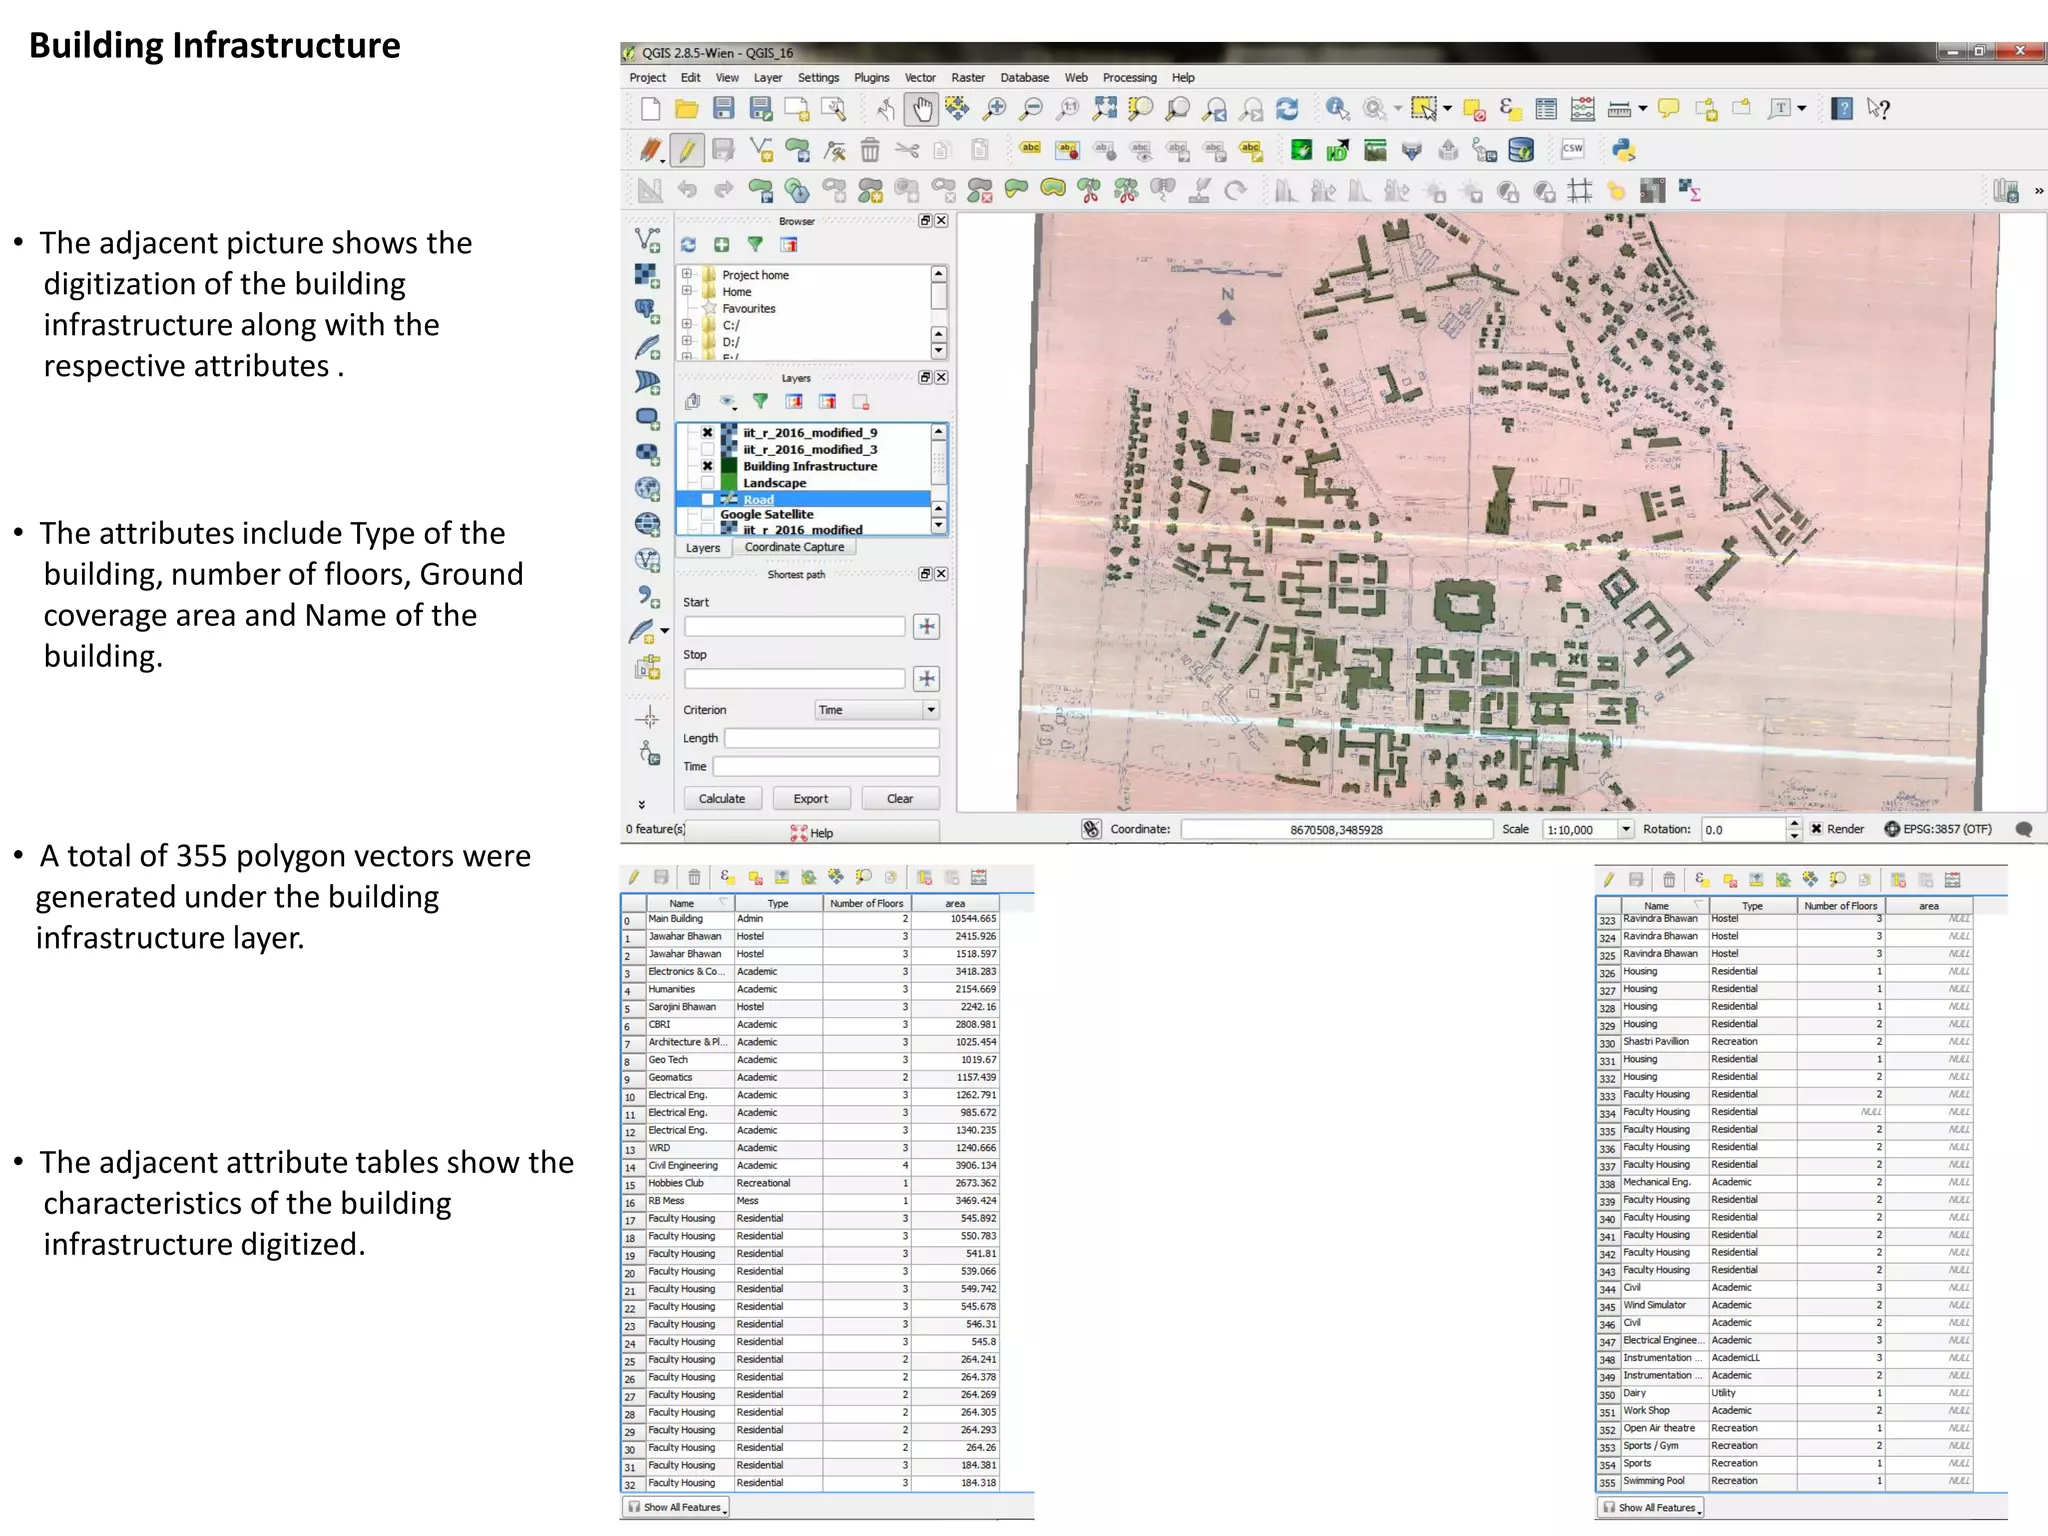Image resolution: width=2048 pixels, height=1536 pixels.
Task: Check the Road layer visibility box
Action: 707,499
